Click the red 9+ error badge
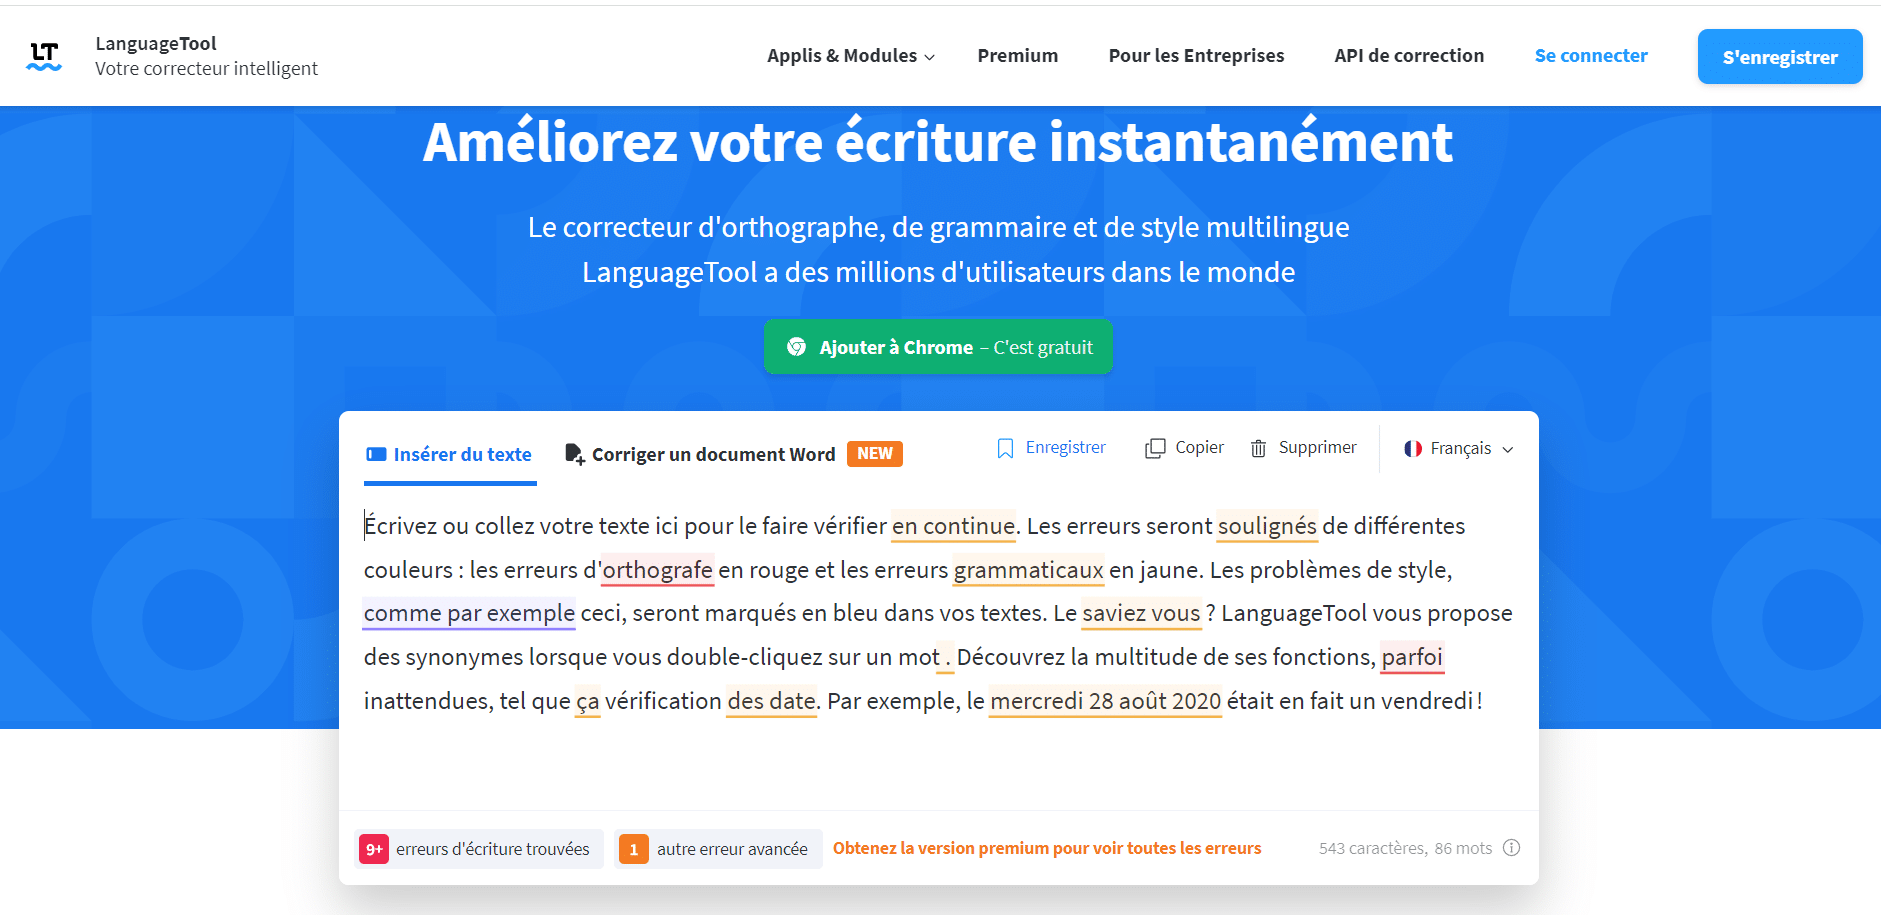The image size is (1881, 915). [374, 849]
